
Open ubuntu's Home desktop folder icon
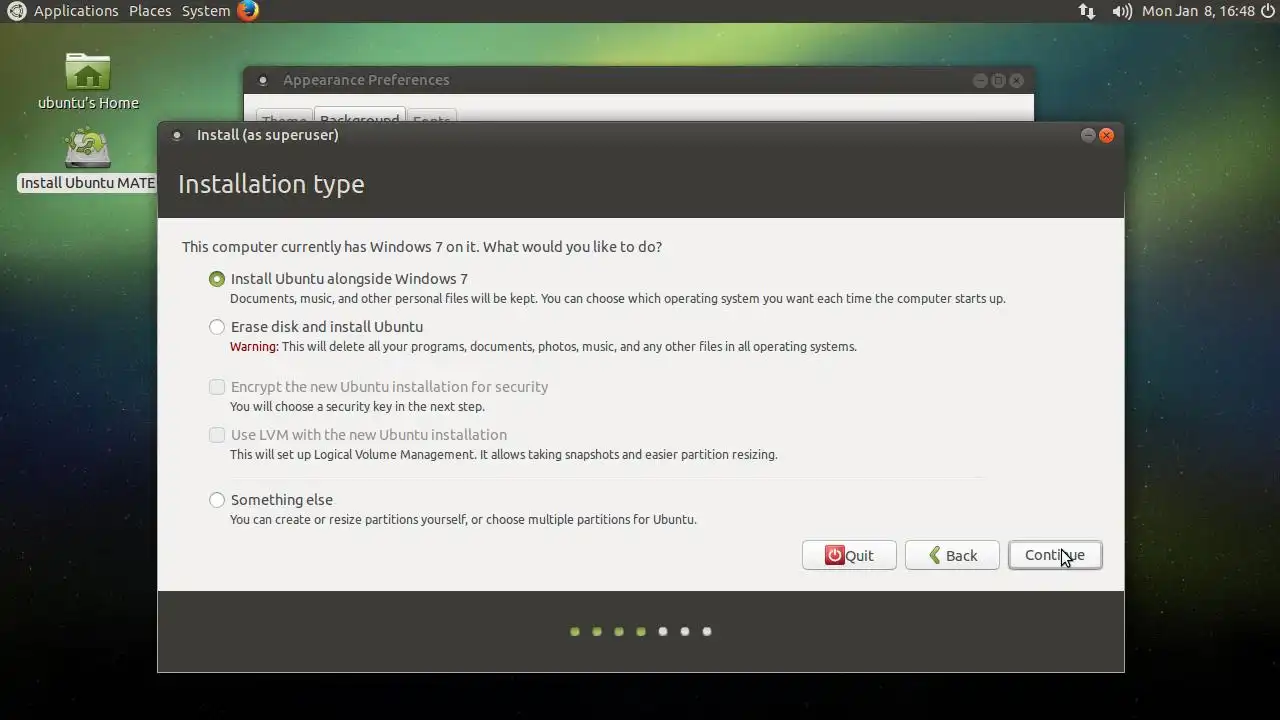[x=88, y=81]
